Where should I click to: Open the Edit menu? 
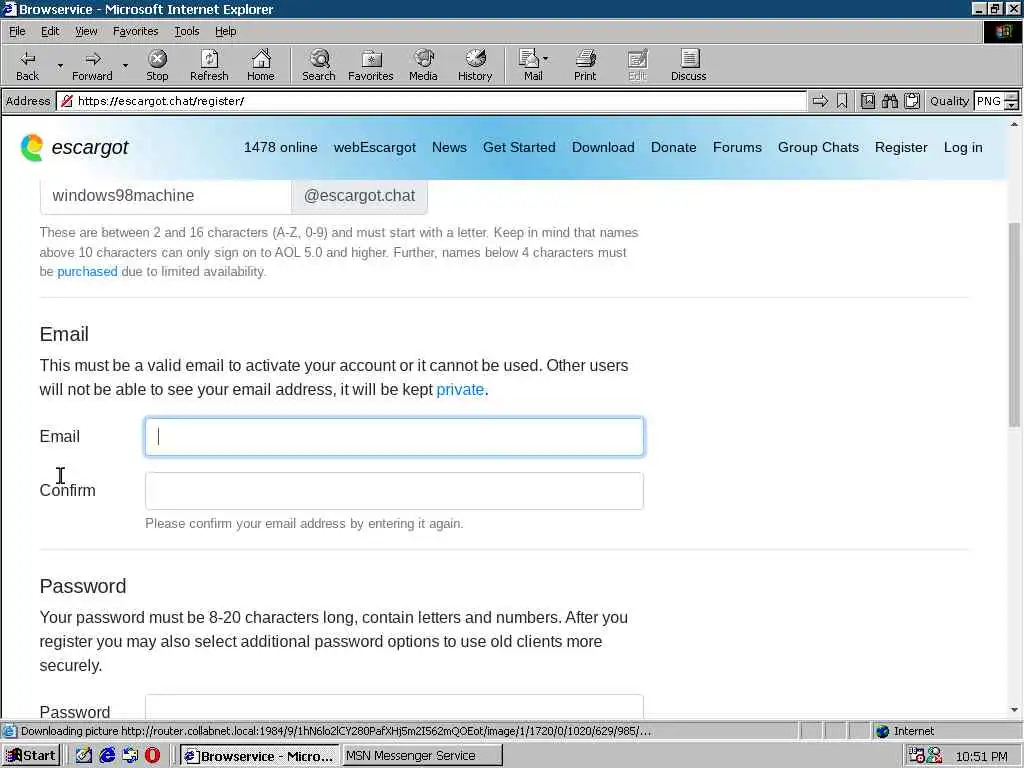click(x=50, y=31)
